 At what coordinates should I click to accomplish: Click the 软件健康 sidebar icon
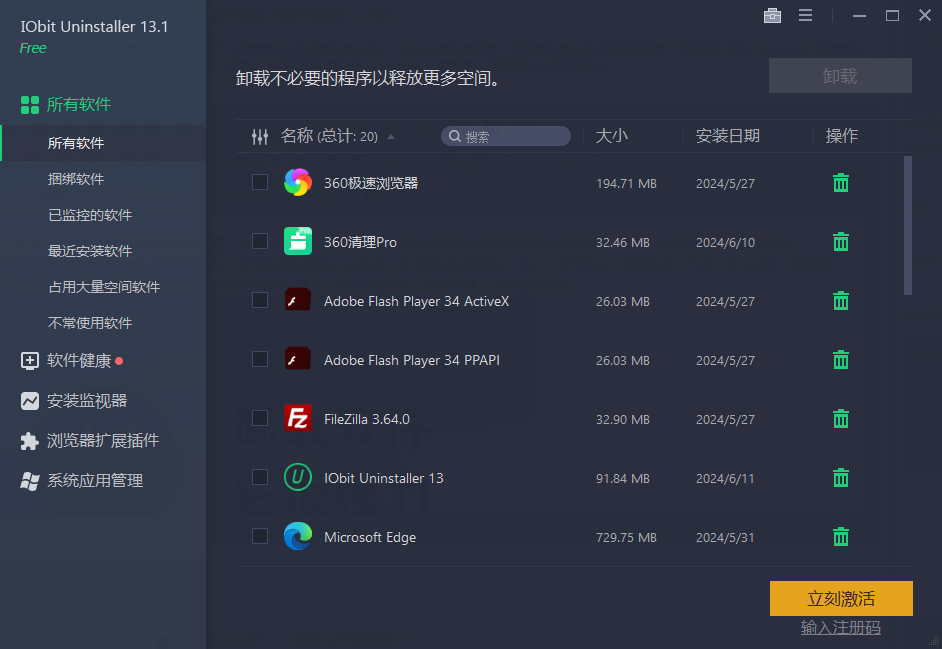coord(29,361)
